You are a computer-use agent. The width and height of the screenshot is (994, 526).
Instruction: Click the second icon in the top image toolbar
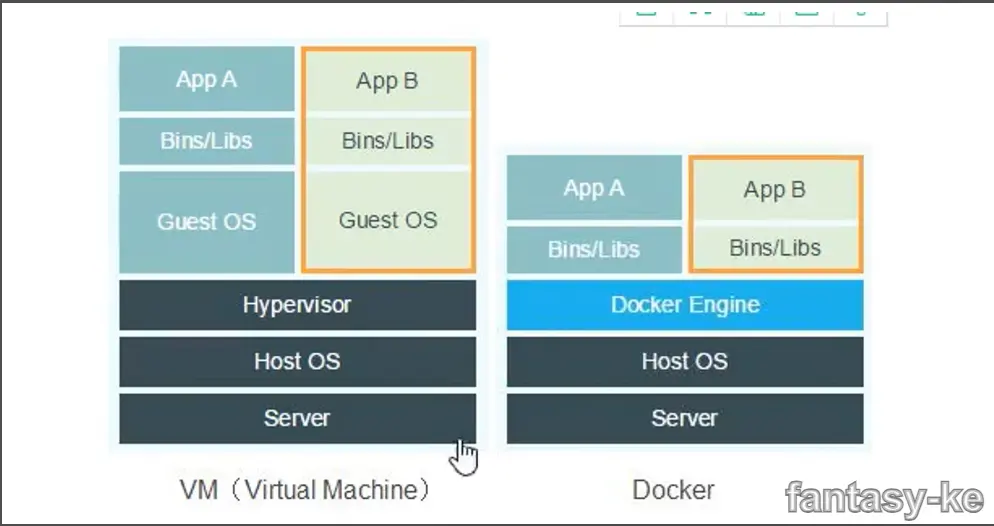tap(700, 13)
